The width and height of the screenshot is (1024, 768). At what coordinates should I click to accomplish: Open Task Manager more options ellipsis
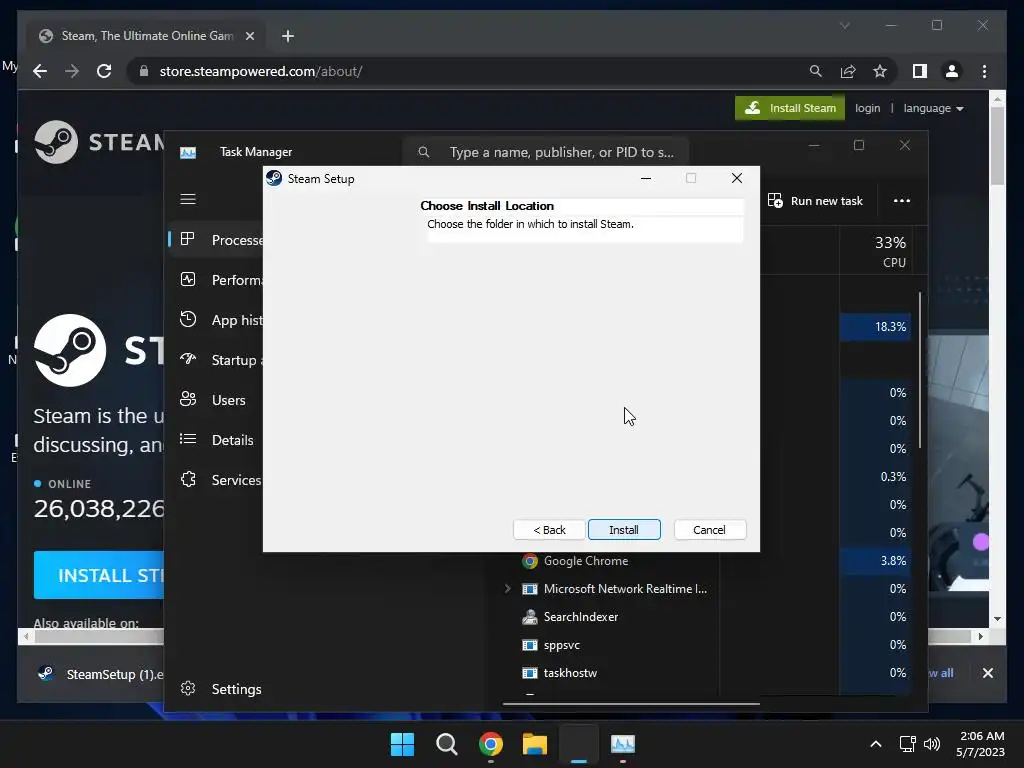coord(901,200)
